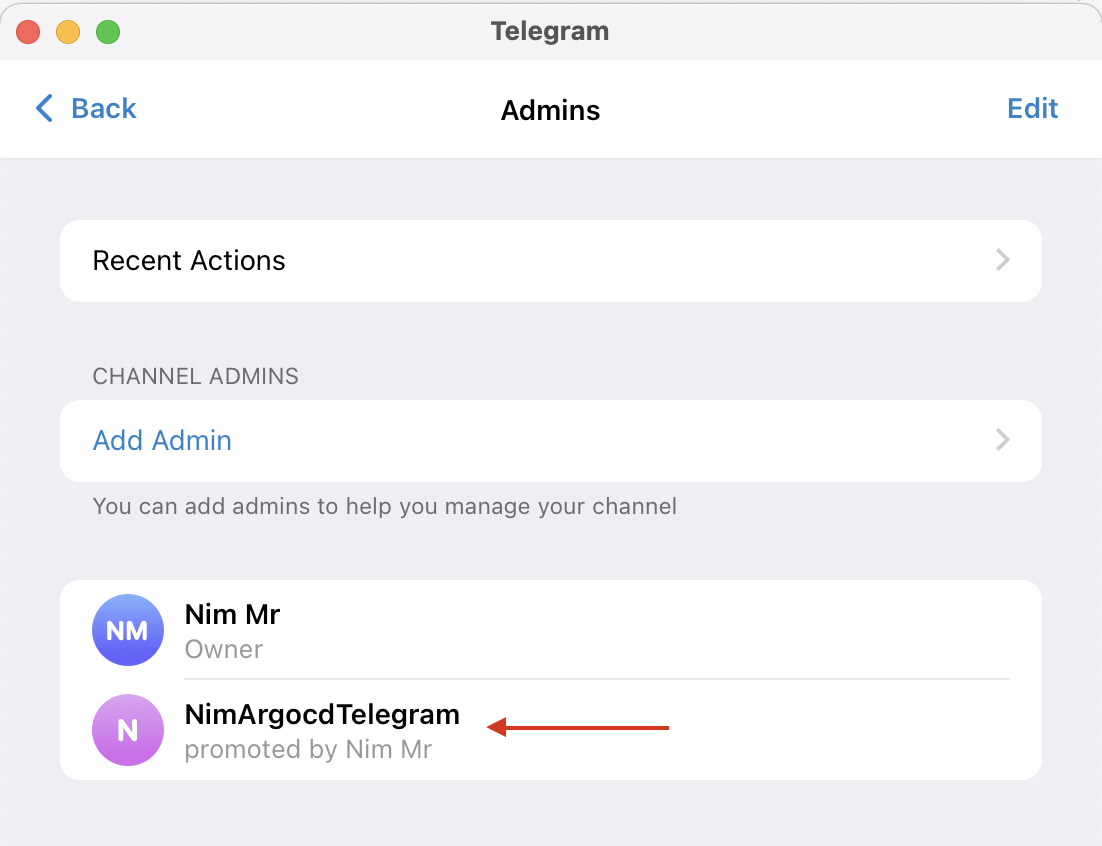Click the Admins page title

[x=550, y=110]
